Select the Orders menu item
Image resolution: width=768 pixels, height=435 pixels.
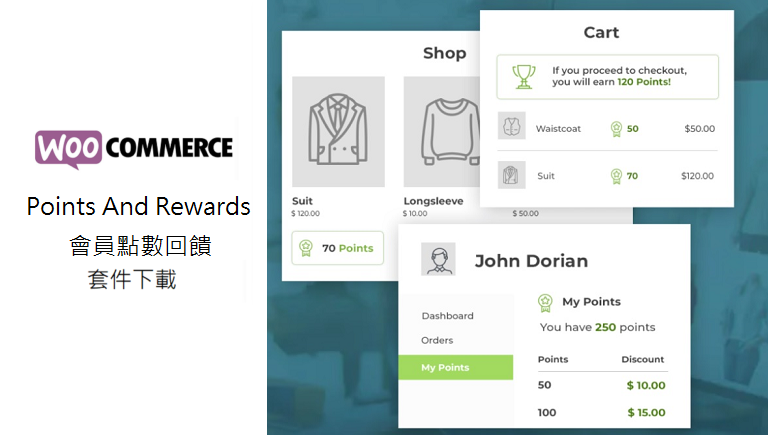click(x=437, y=340)
